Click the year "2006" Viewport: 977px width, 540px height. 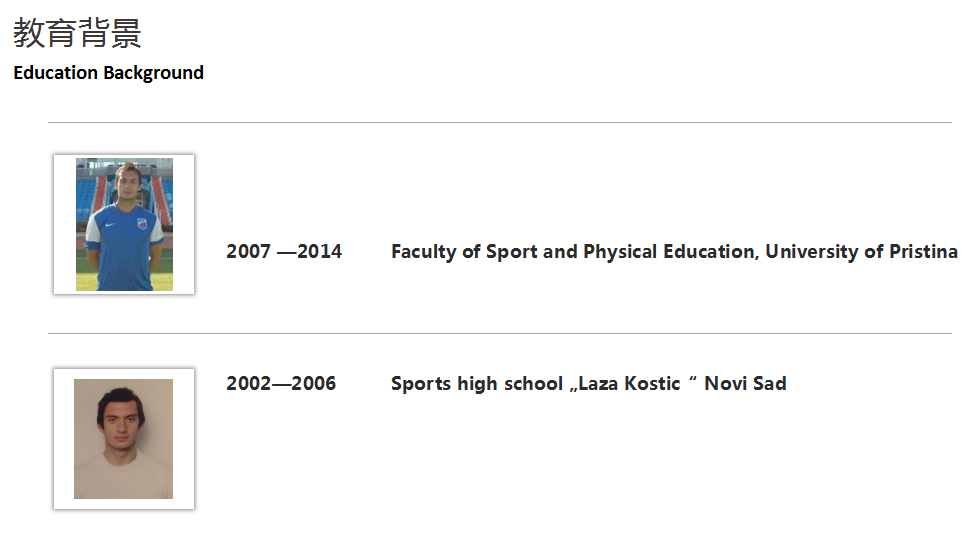(314, 384)
